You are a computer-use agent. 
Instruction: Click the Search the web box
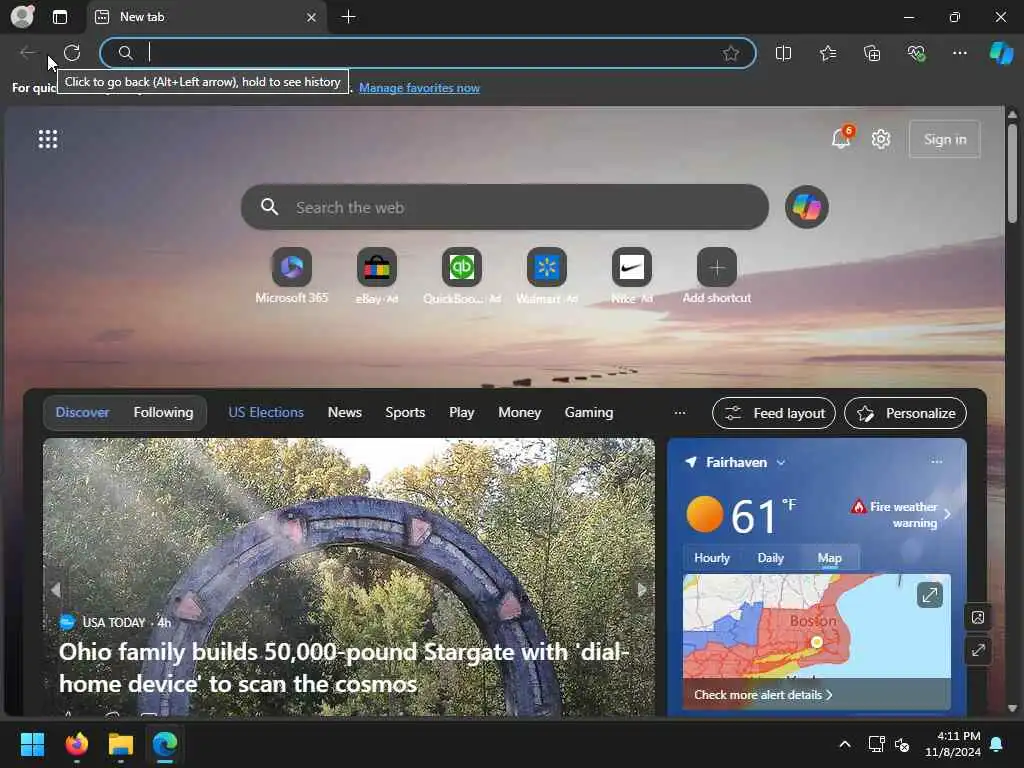[504, 207]
